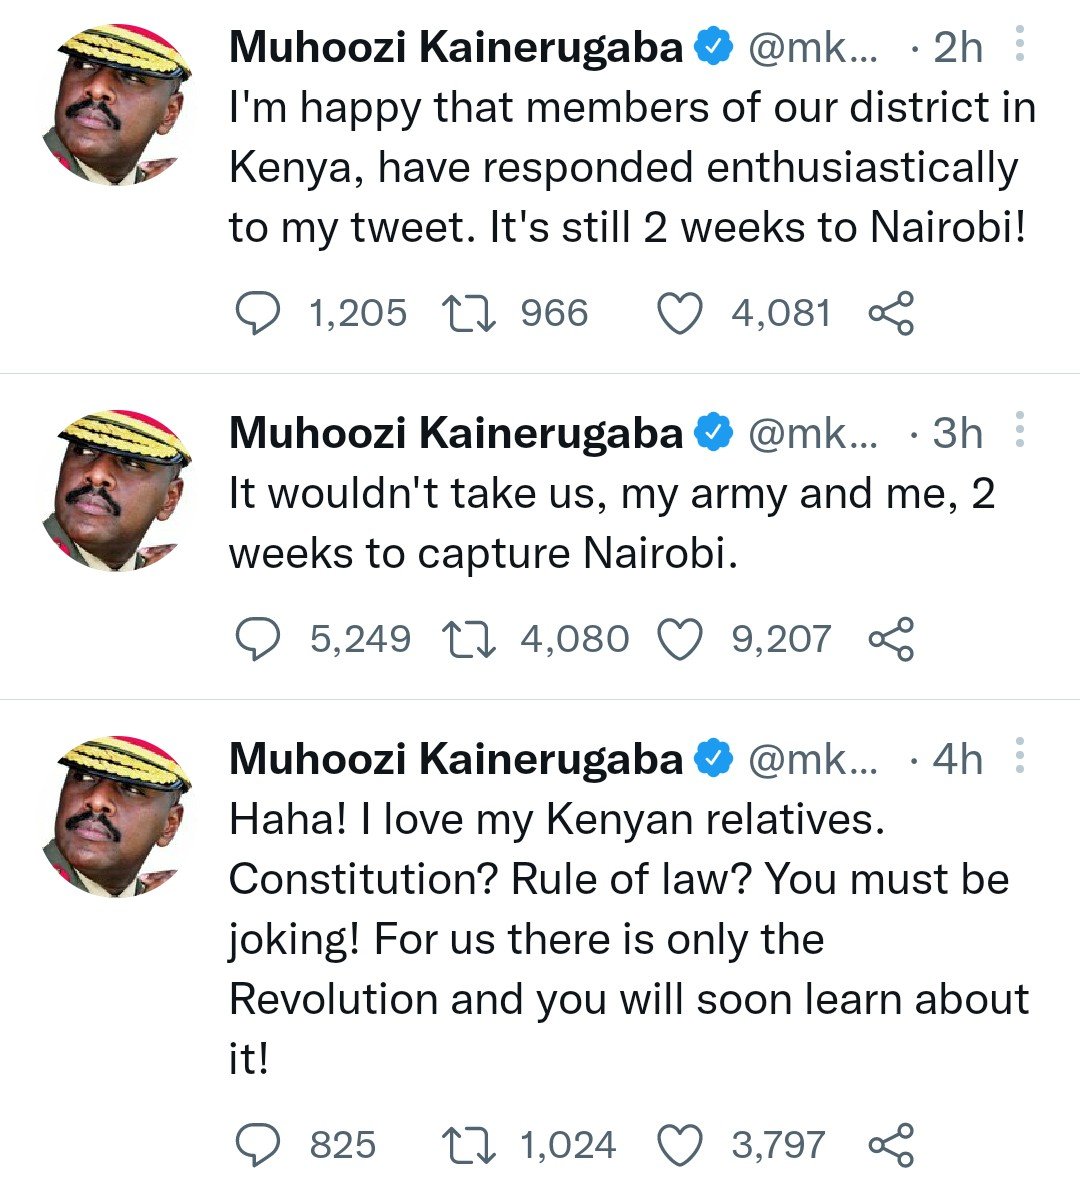
Task: Like the tweet with 3,797 likes
Action: (x=679, y=1145)
